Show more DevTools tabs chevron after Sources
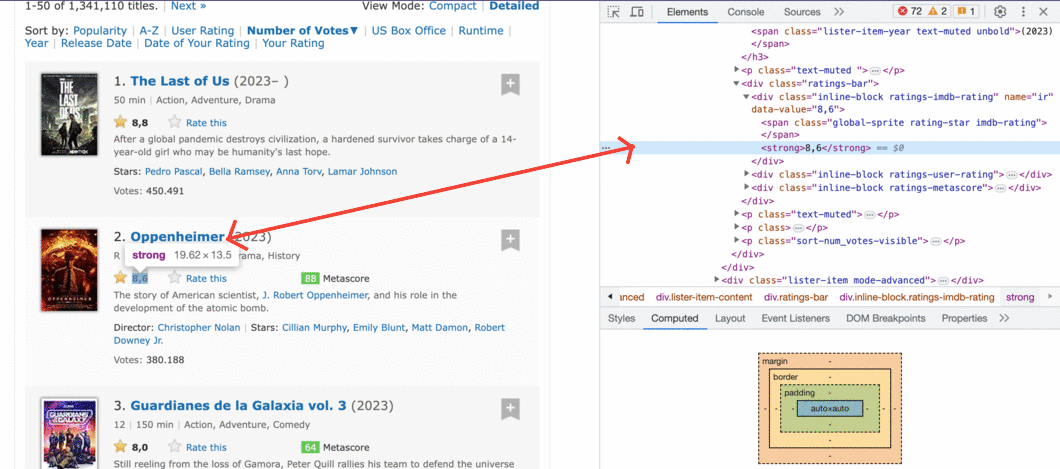Viewport: 1060px width, 469px height. (x=839, y=11)
